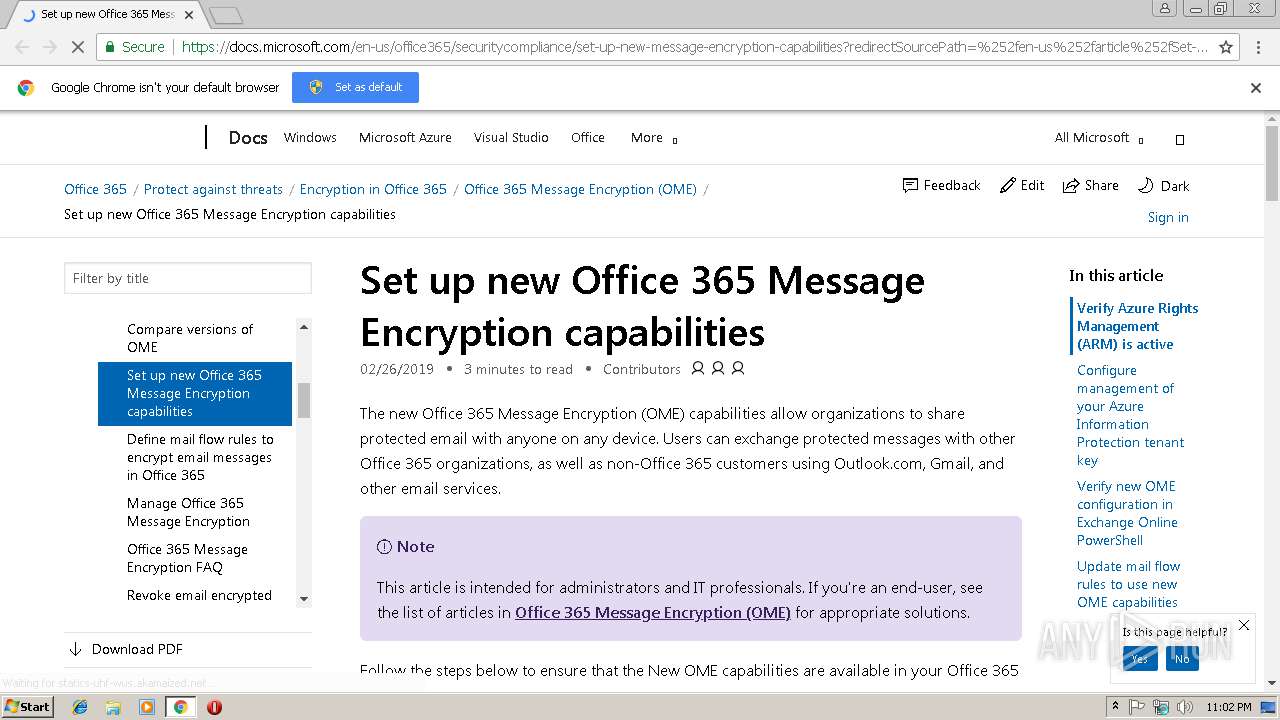Dismiss the default browser notification bar

pos(1256,88)
